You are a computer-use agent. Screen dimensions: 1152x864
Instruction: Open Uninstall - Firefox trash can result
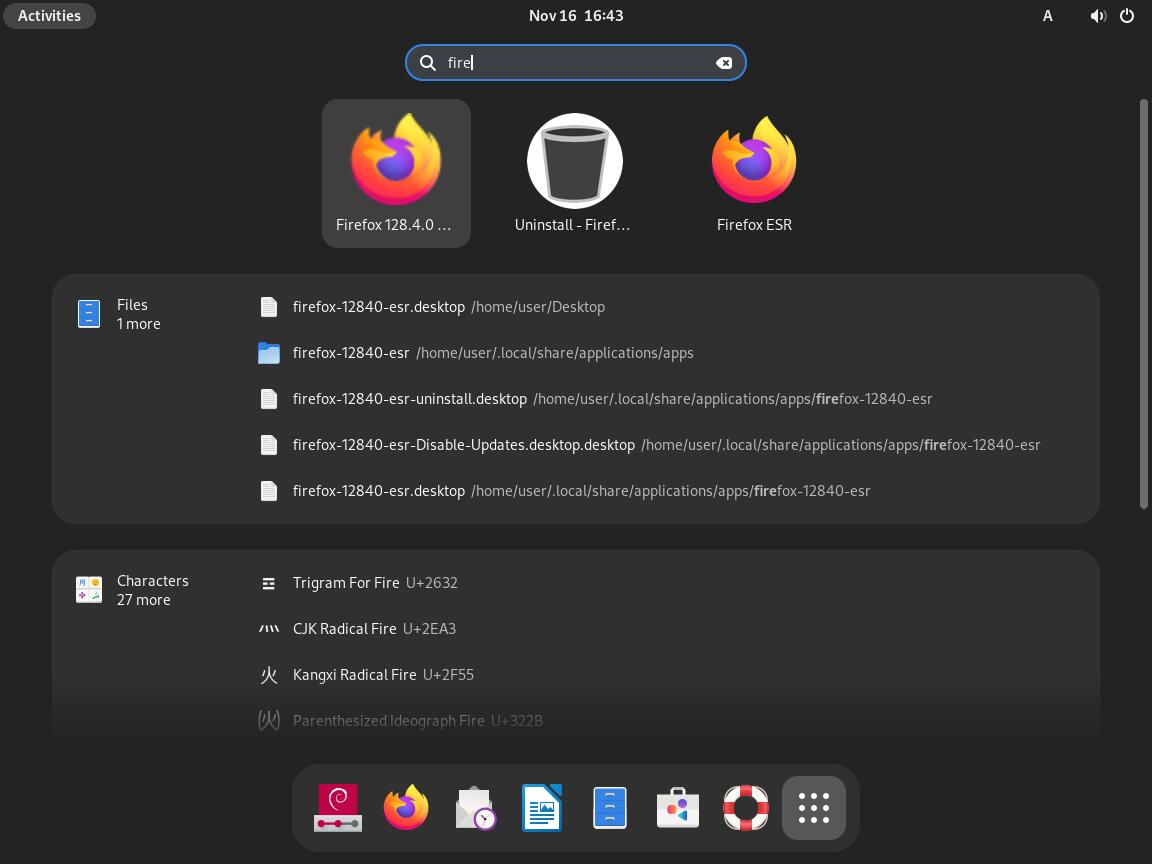pyautogui.click(x=574, y=173)
